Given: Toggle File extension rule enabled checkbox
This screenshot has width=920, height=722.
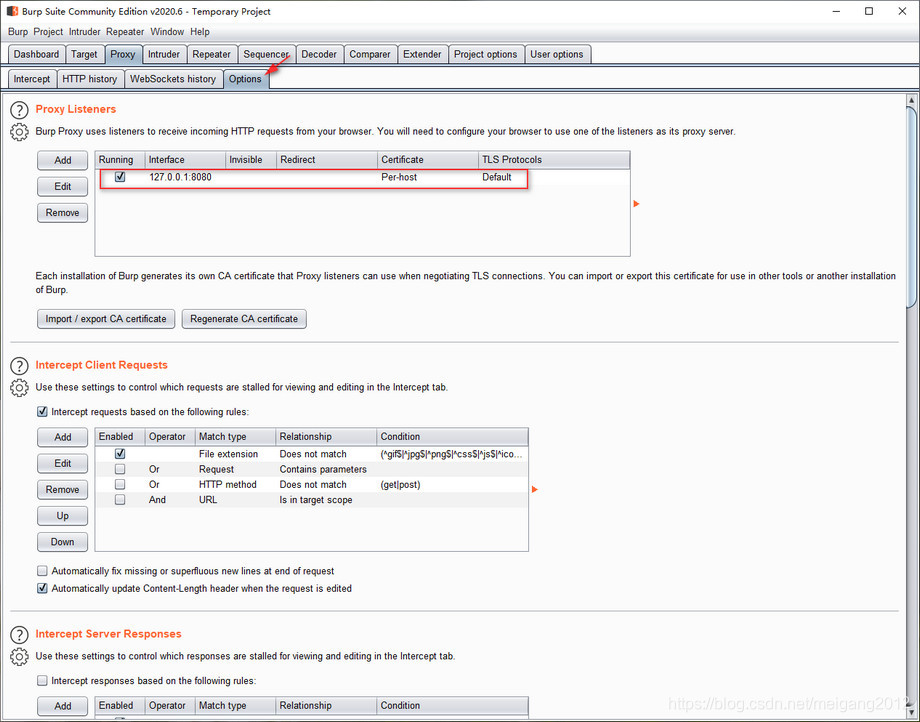Looking at the screenshot, I should [x=120, y=453].
